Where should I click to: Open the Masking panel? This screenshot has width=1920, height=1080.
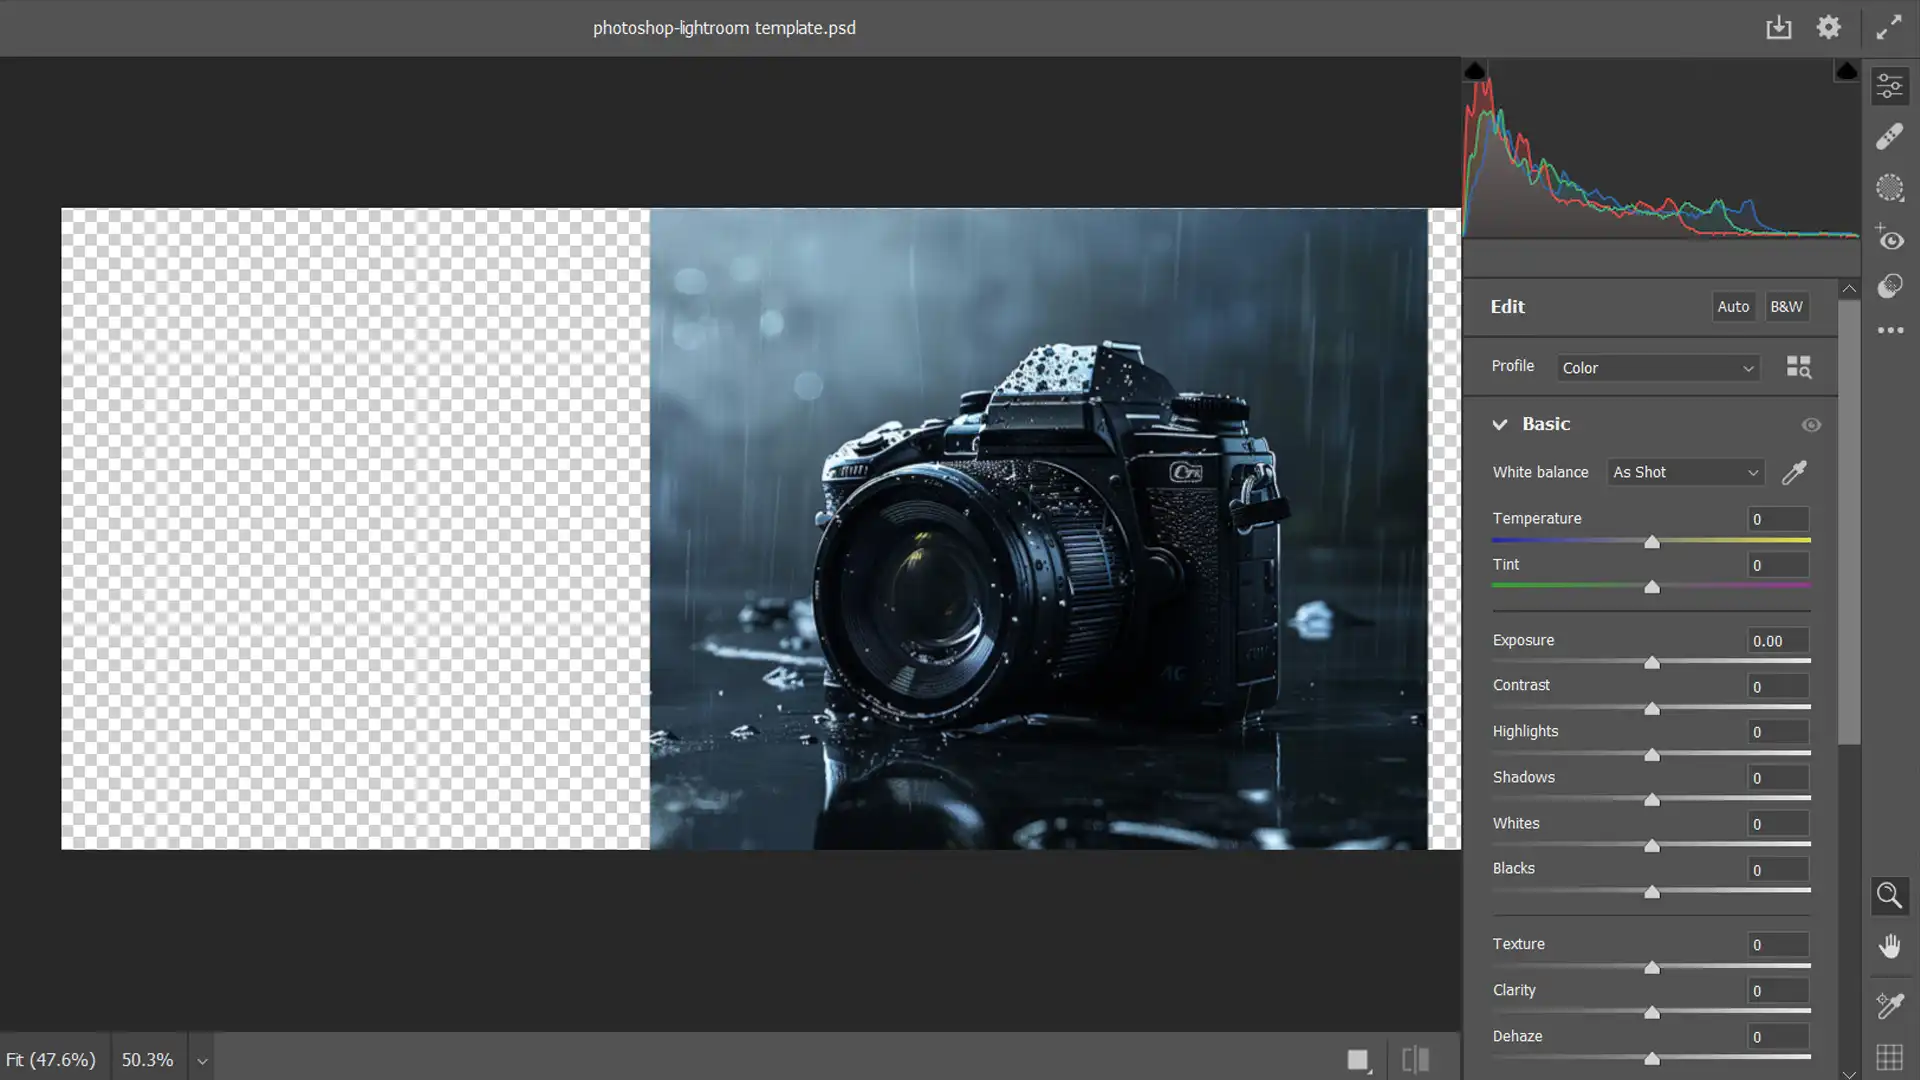[x=1890, y=187]
